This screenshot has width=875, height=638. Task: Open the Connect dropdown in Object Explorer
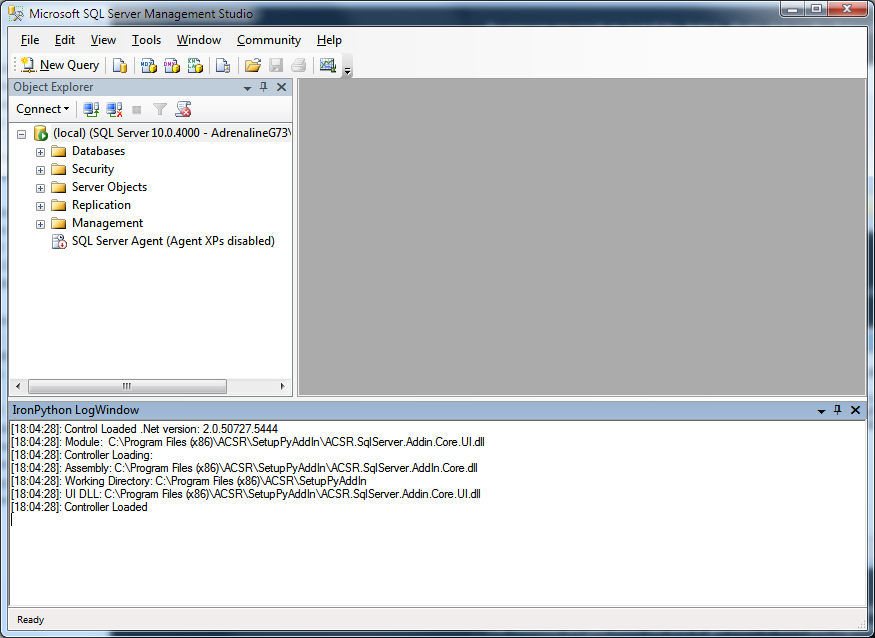coord(42,109)
